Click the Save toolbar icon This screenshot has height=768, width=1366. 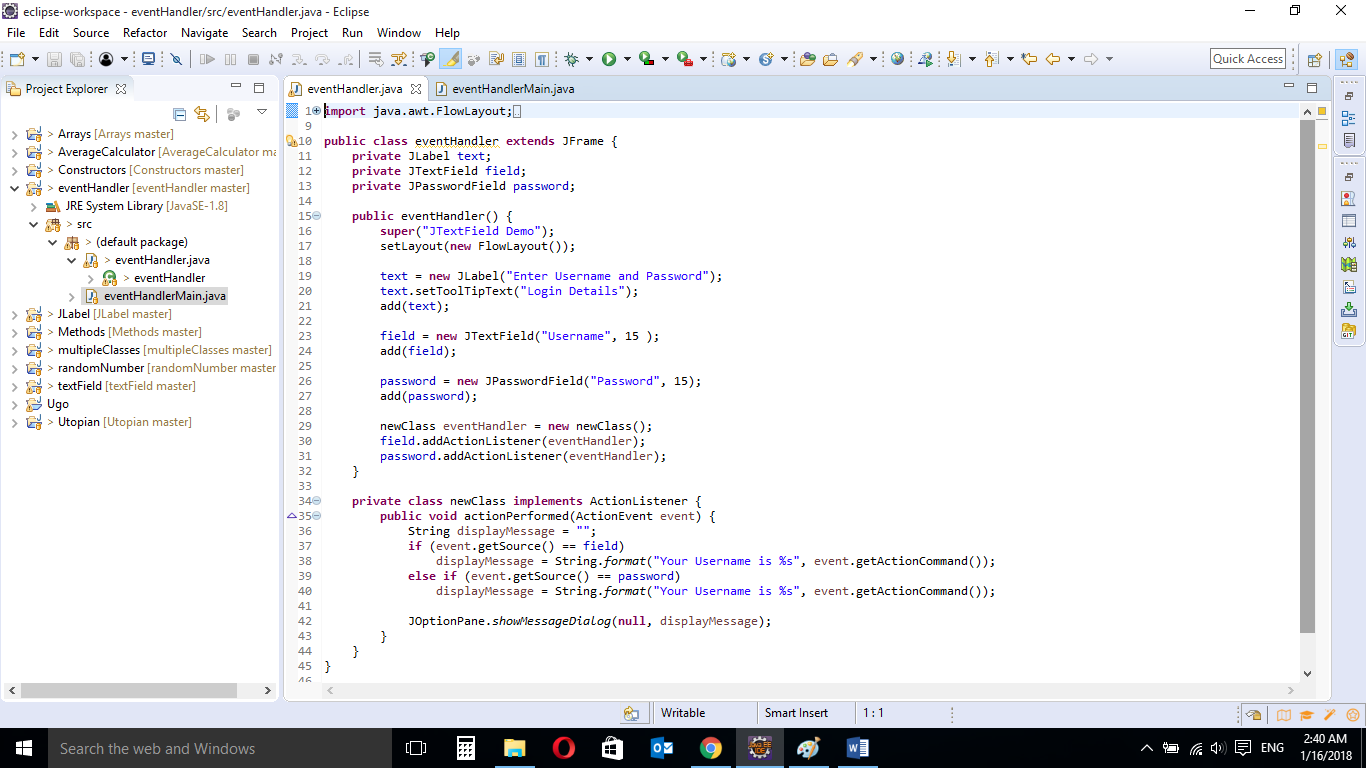point(54,59)
